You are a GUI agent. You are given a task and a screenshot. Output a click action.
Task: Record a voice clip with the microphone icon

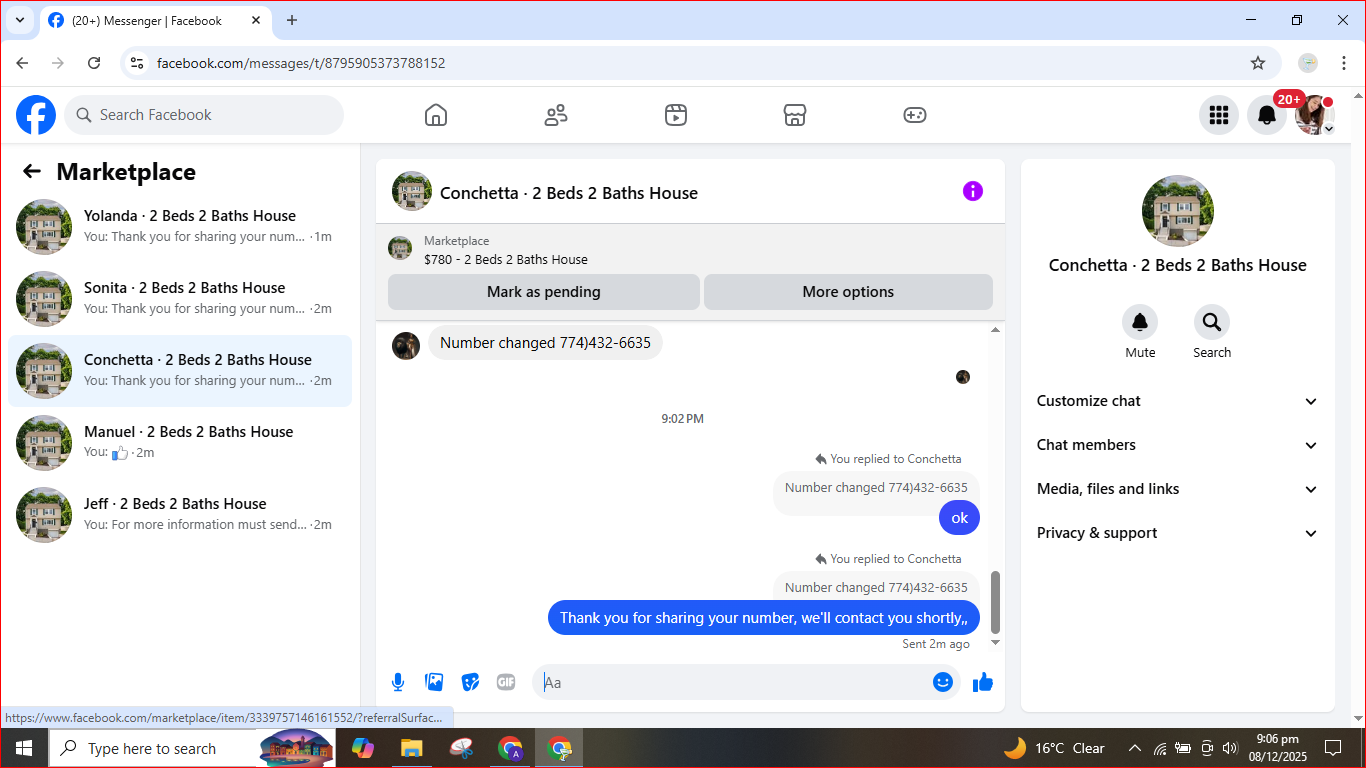[x=398, y=682]
